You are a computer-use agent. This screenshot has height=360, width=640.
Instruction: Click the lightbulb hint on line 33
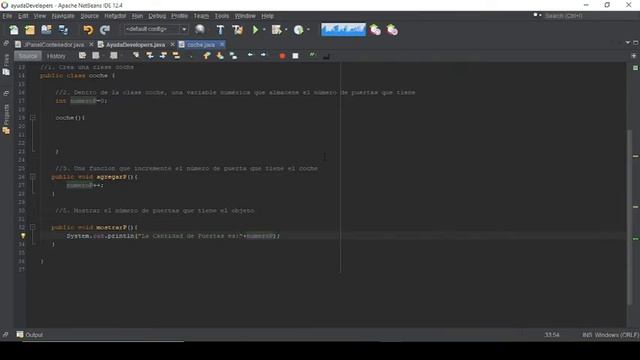[23, 236]
